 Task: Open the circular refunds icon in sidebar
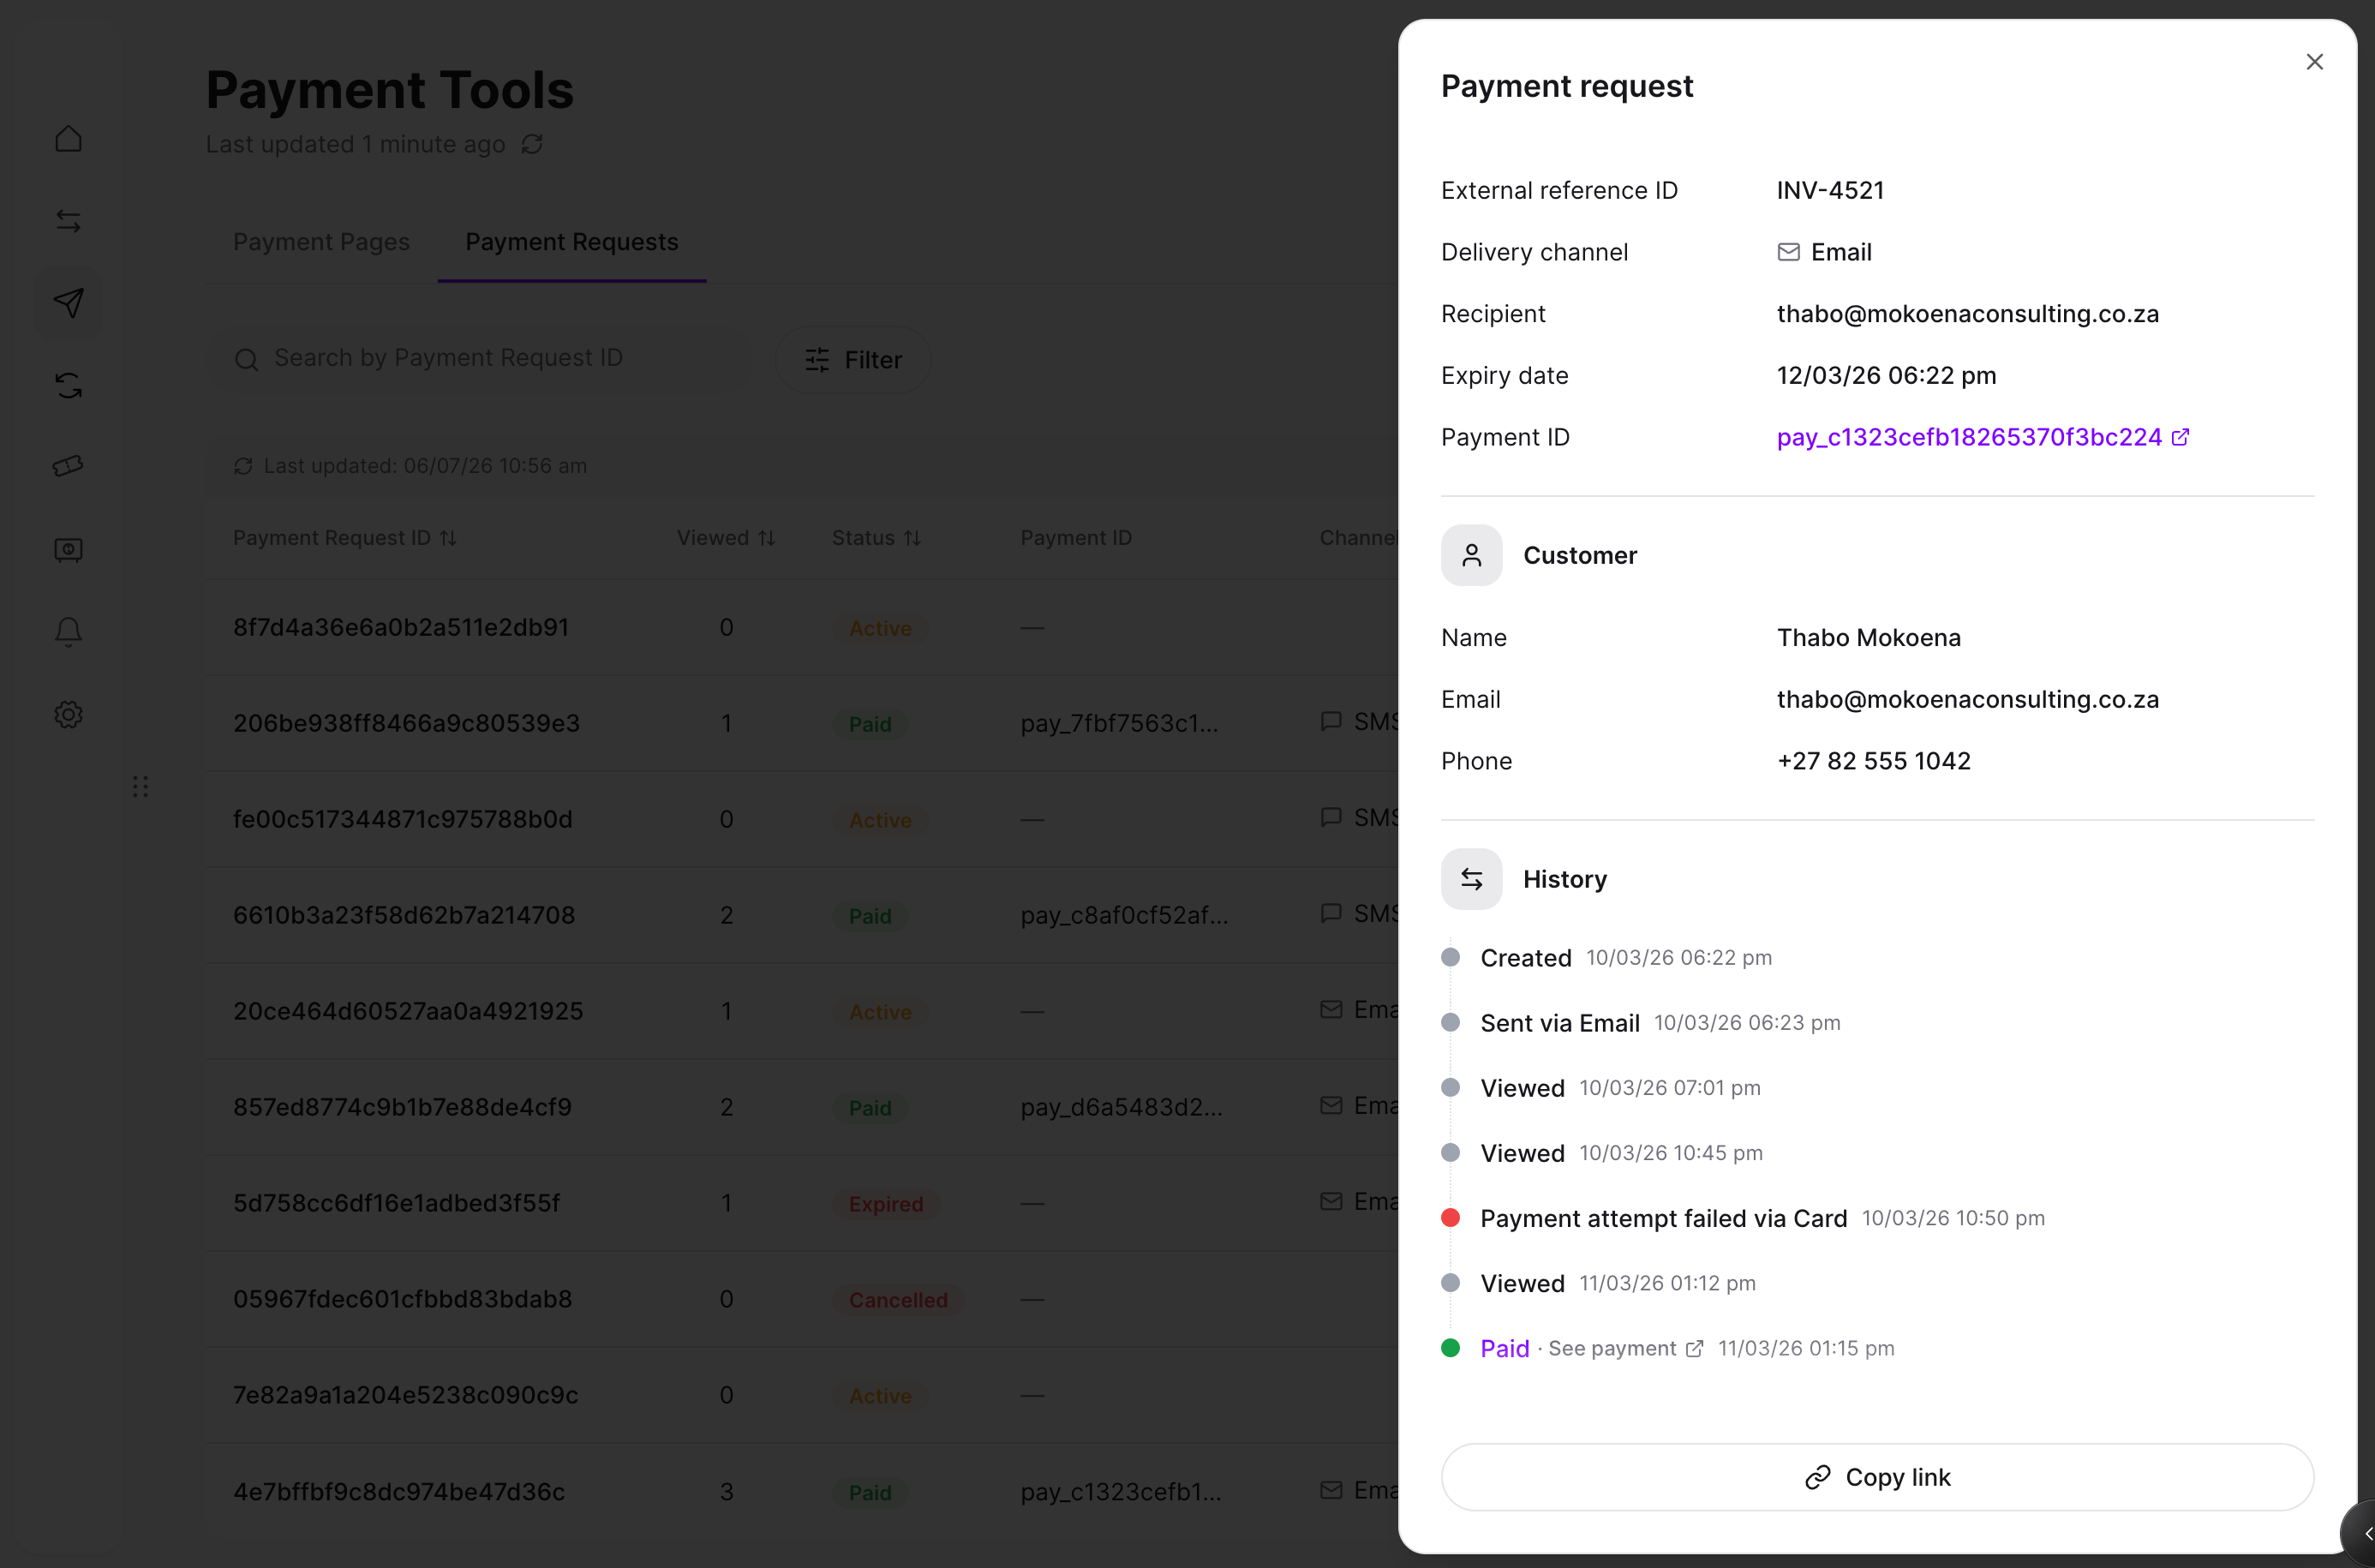68,385
